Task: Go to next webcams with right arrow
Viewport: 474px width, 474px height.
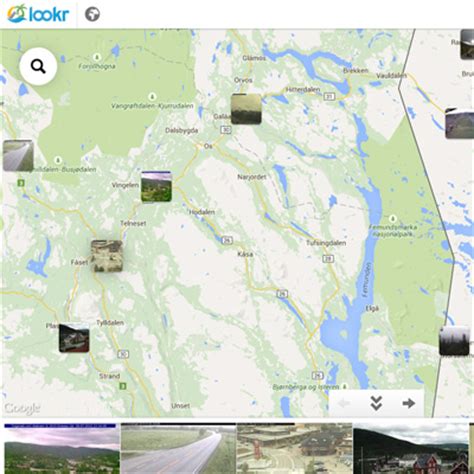Action: click(408, 403)
